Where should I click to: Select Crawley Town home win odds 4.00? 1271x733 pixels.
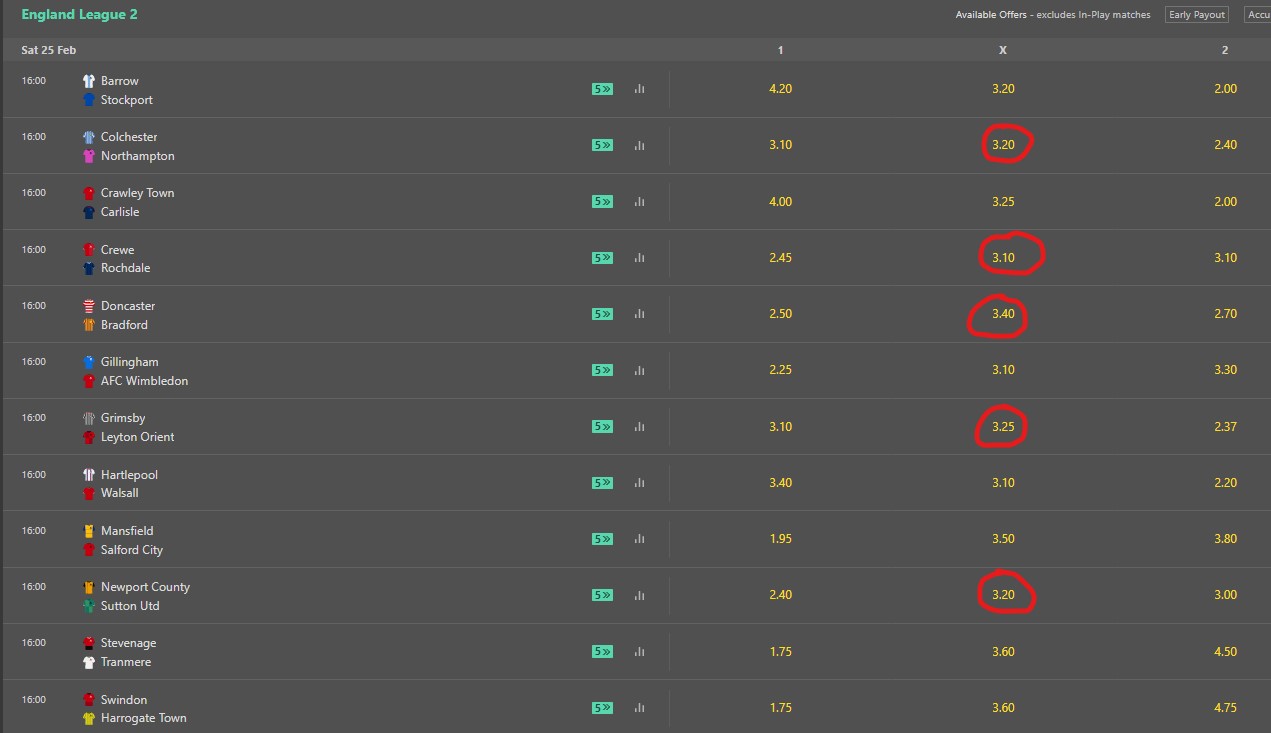coord(780,202)
